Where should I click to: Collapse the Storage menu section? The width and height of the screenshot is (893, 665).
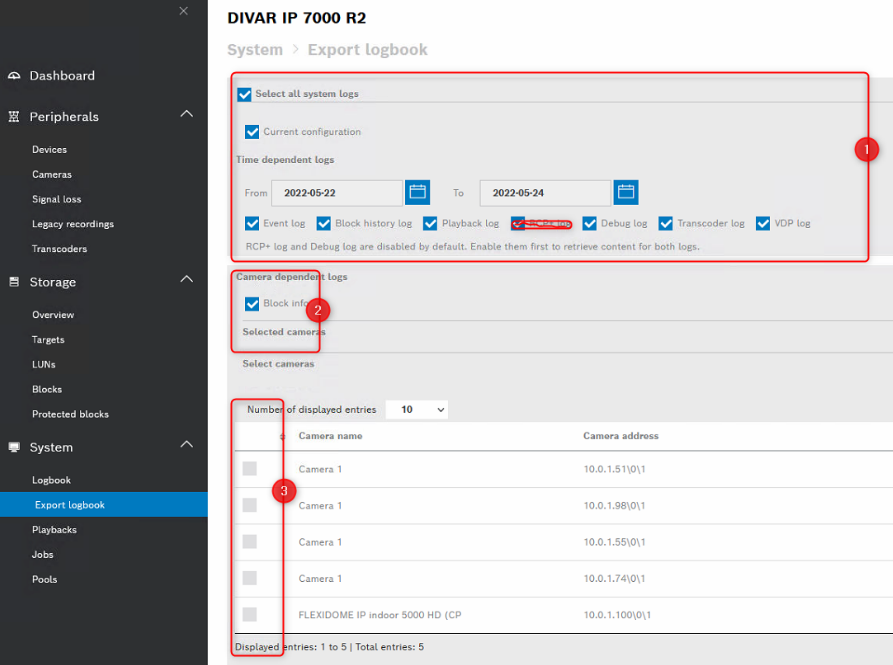[186, 280]
